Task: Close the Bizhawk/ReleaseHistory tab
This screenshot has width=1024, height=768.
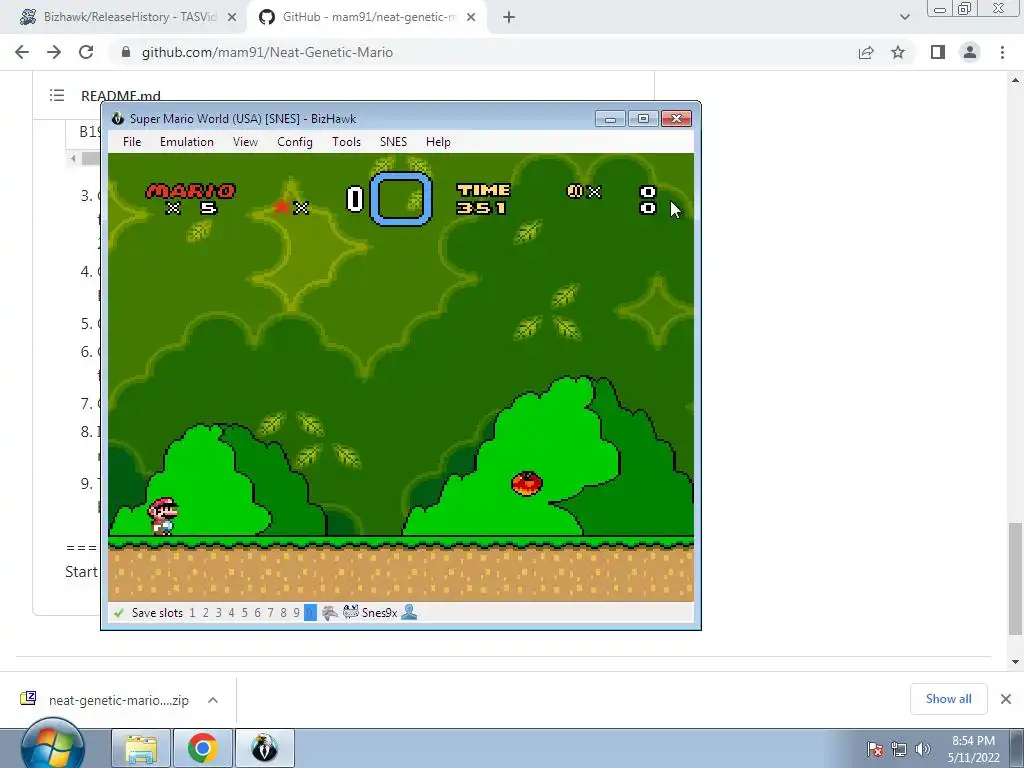Action: [232, 17]
